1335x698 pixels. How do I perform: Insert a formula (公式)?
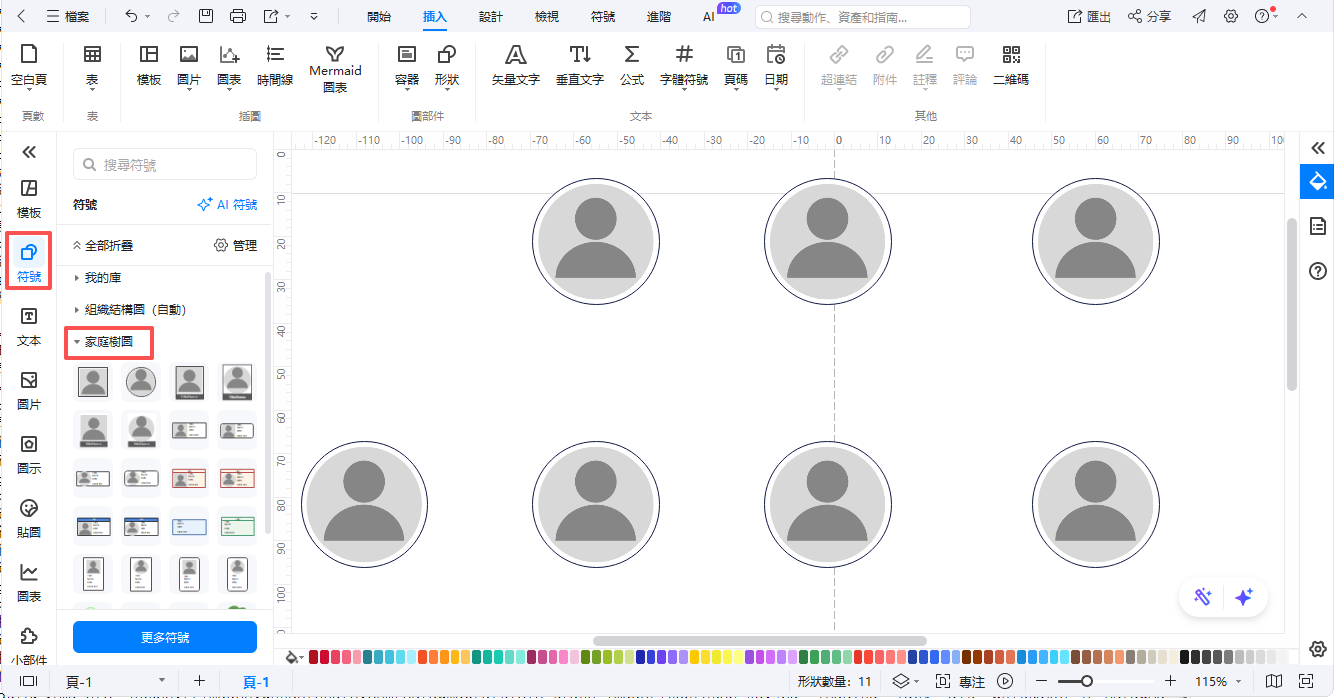631,65
